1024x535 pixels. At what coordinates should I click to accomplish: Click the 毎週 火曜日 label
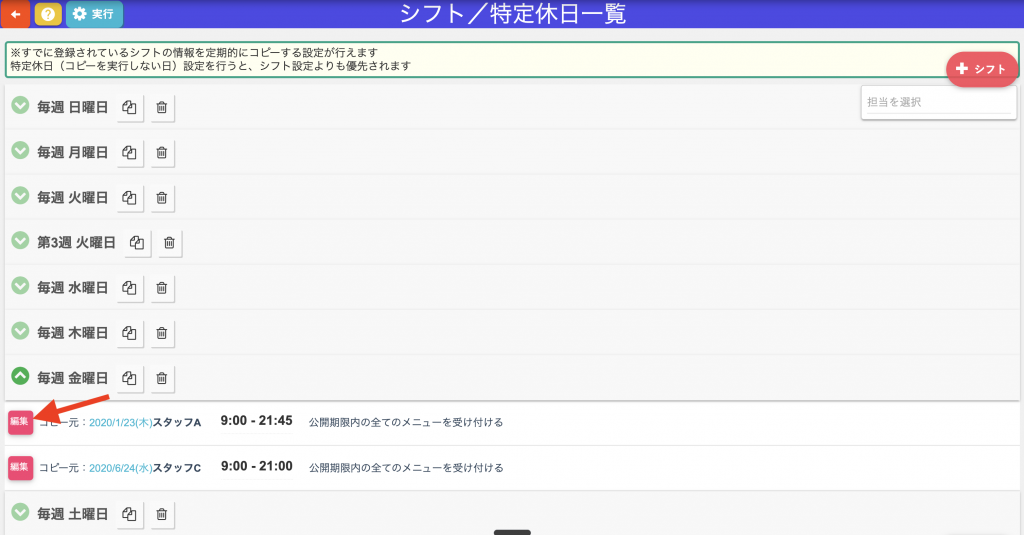[x=72, y=197]
